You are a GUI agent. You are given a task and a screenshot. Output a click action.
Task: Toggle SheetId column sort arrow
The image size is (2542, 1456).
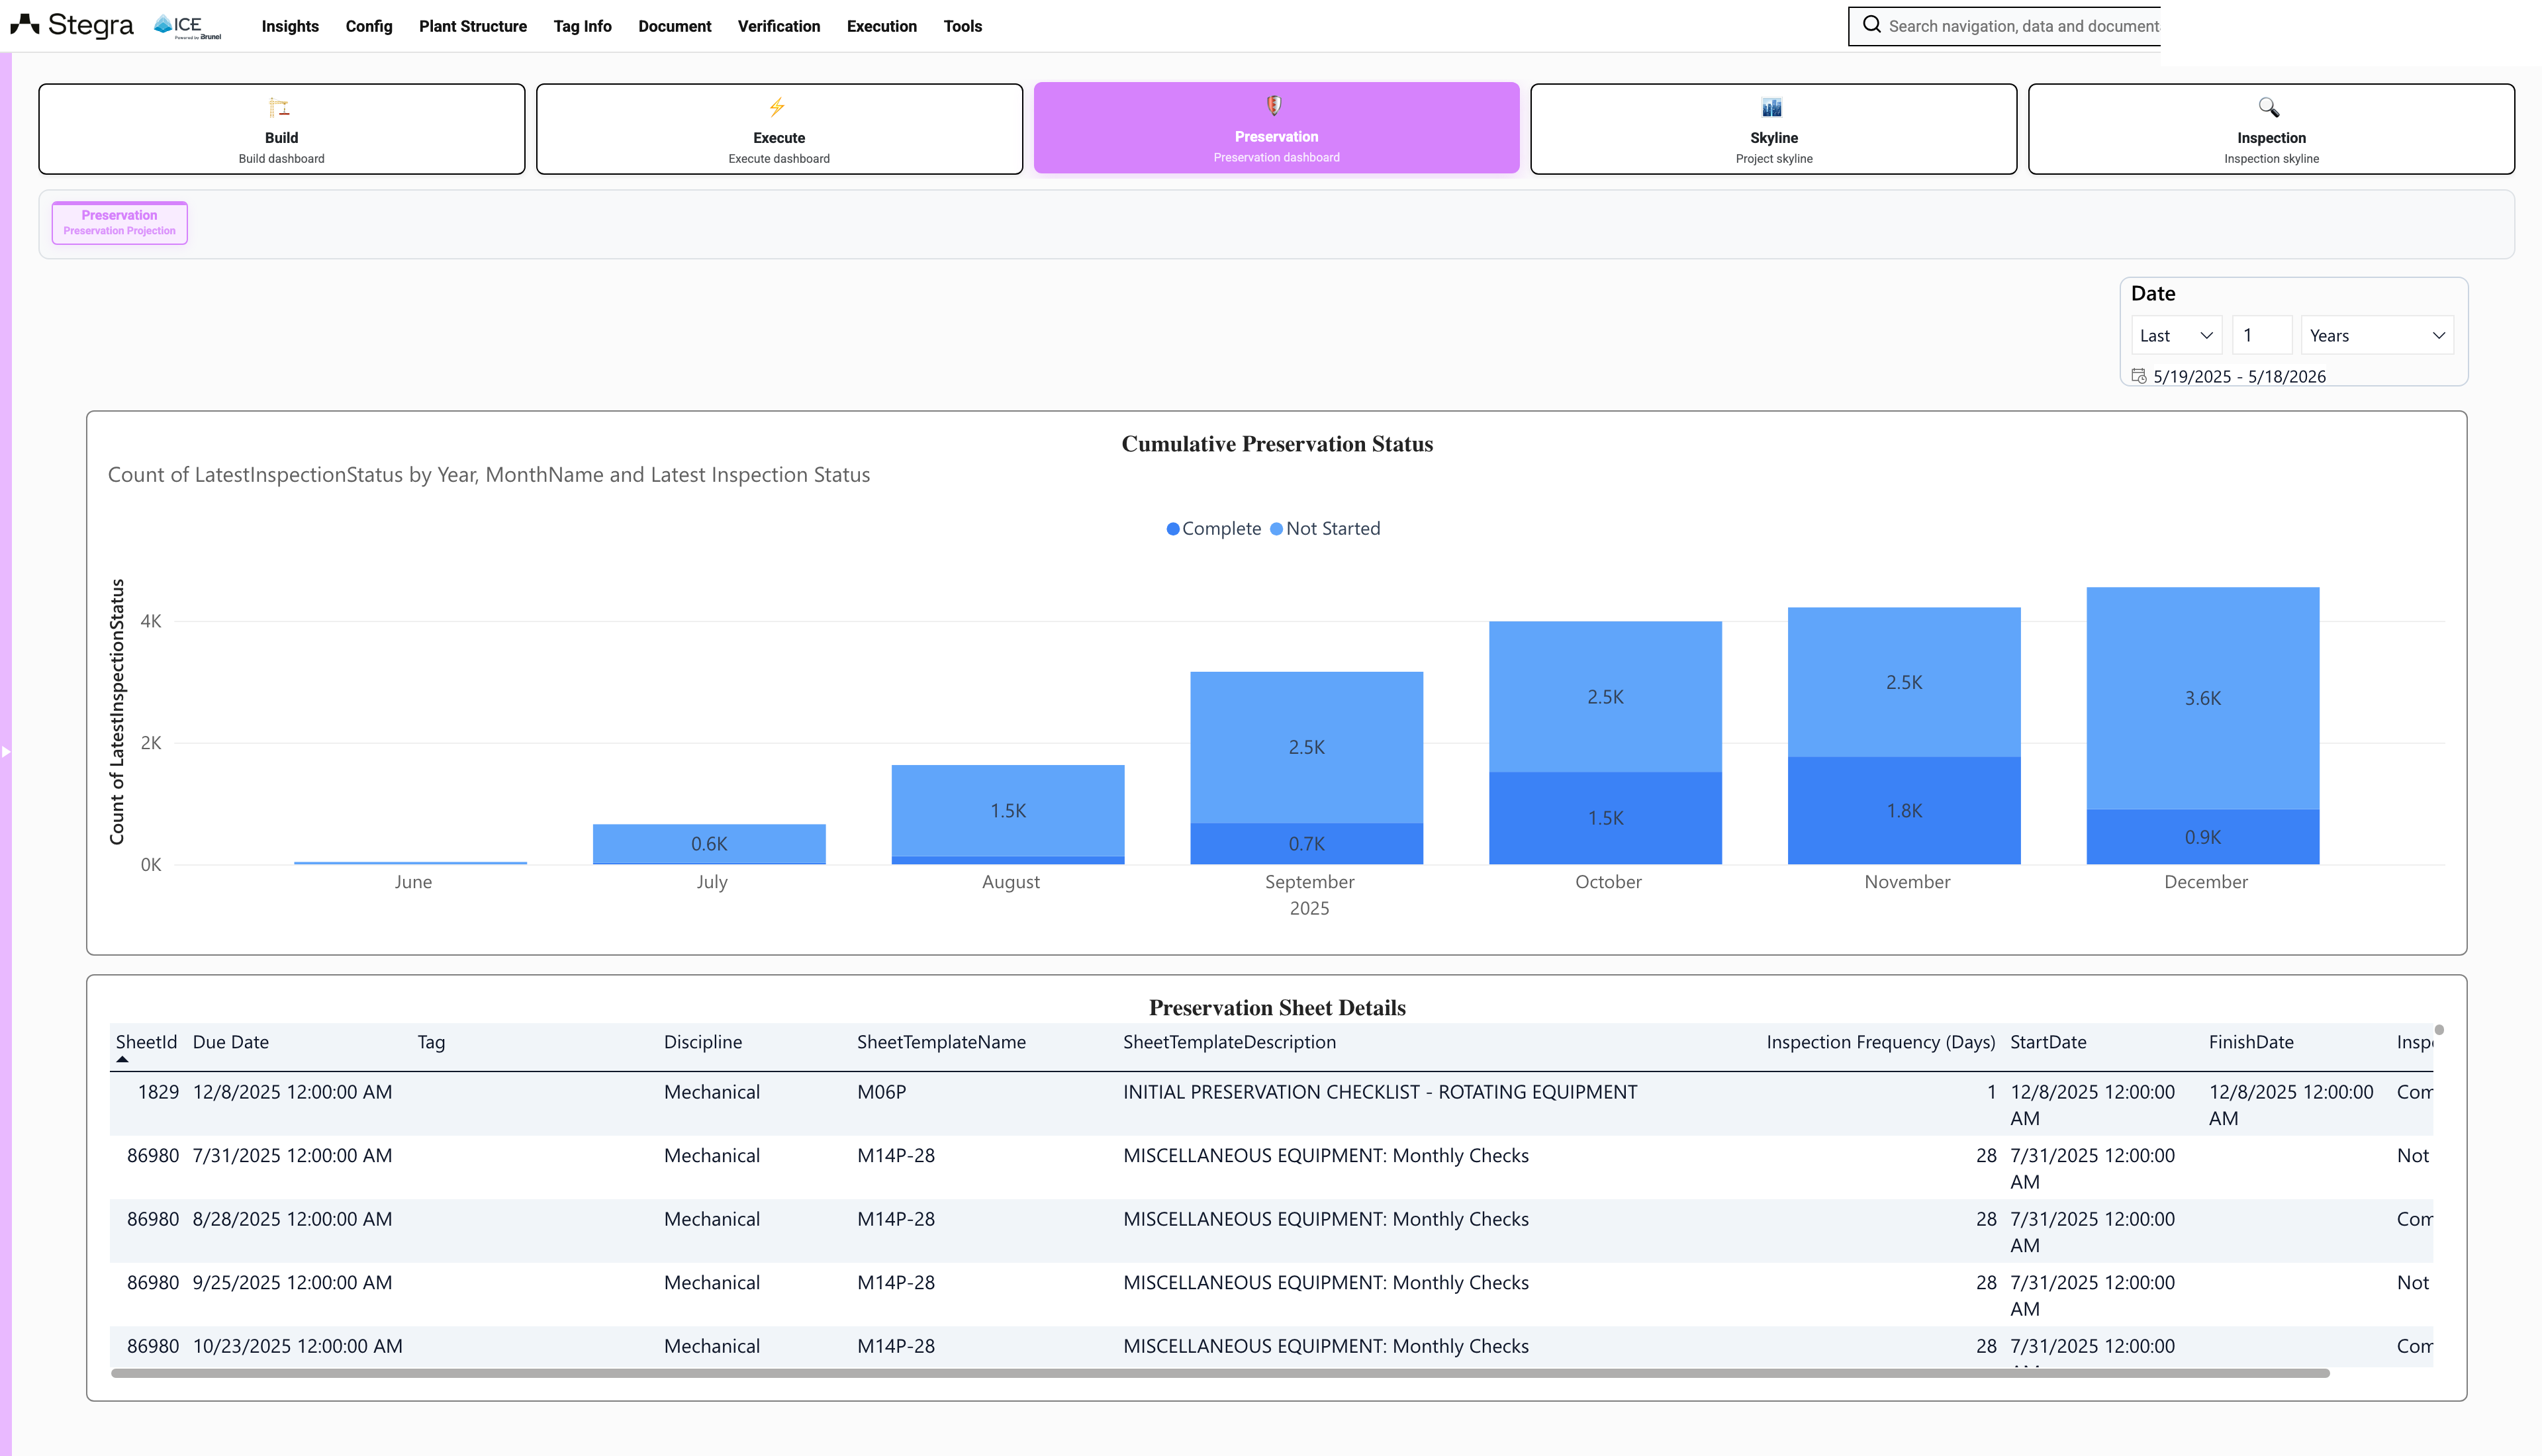point(122,1059)
